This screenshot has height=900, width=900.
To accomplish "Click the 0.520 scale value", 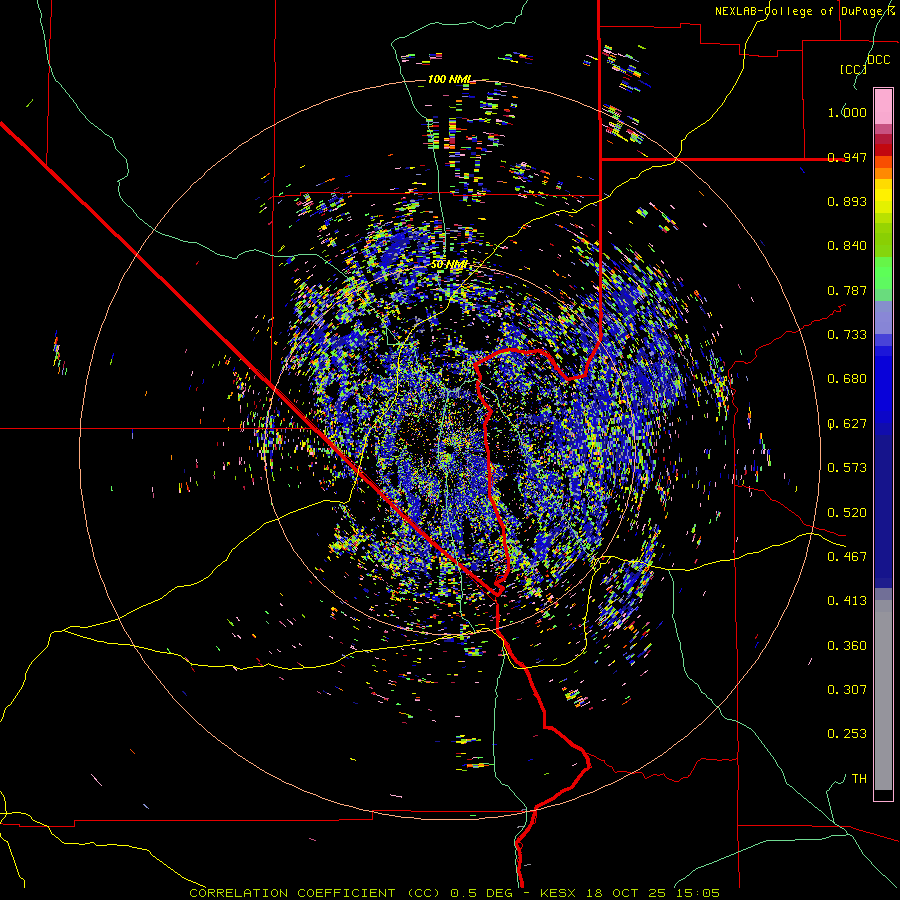I will 847,513.
